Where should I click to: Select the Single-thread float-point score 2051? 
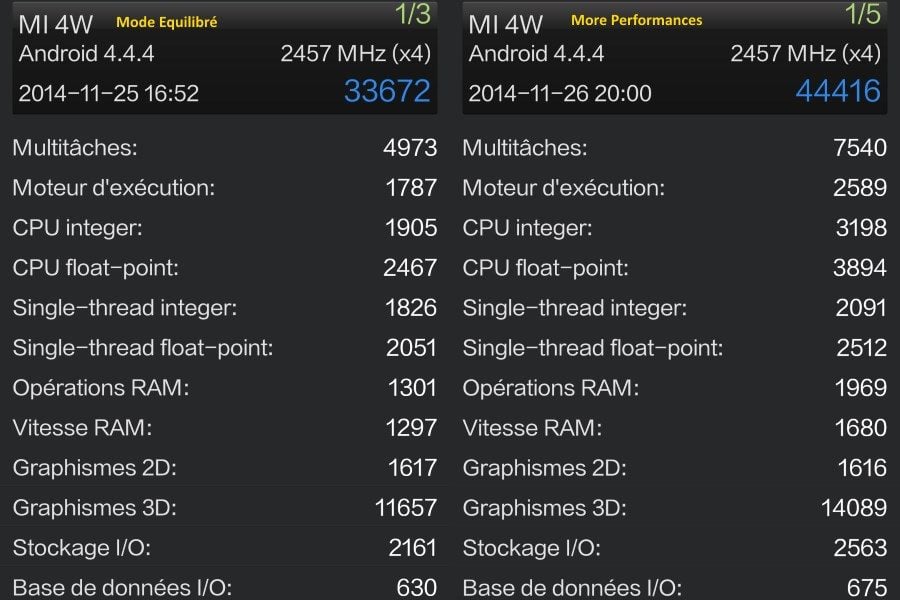(x=411, y=348)
